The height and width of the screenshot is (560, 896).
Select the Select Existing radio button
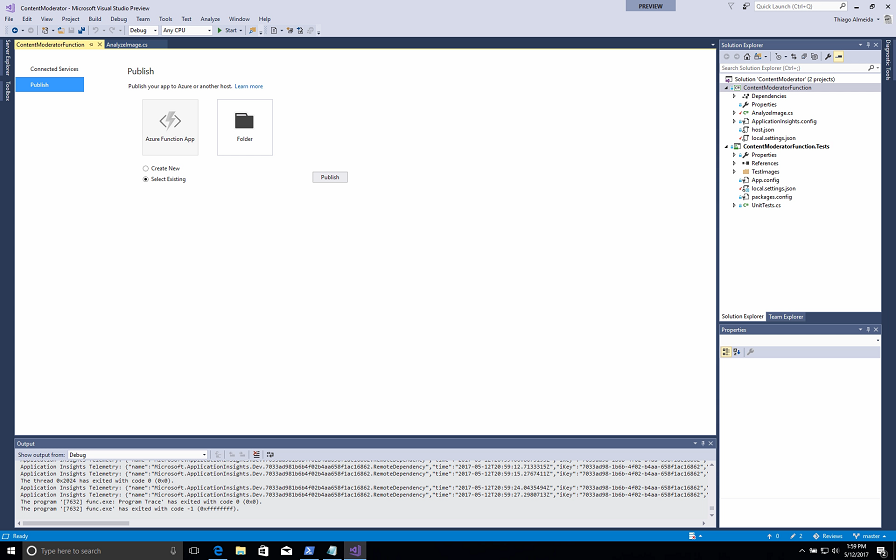146,179
